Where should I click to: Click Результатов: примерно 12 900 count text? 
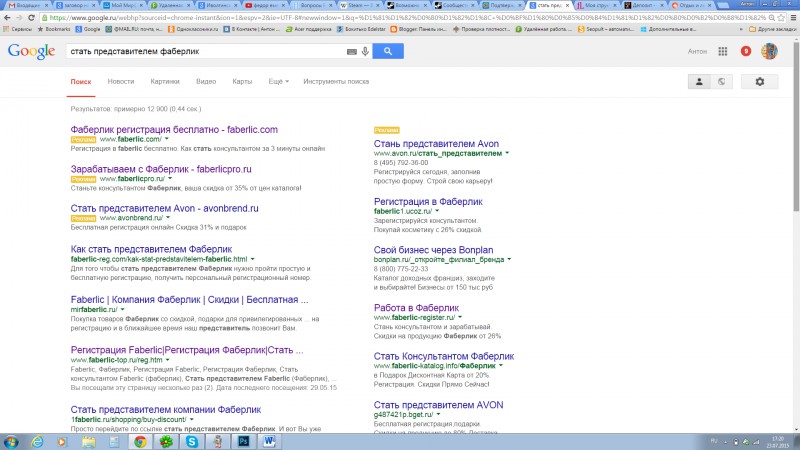coord(136,109)
